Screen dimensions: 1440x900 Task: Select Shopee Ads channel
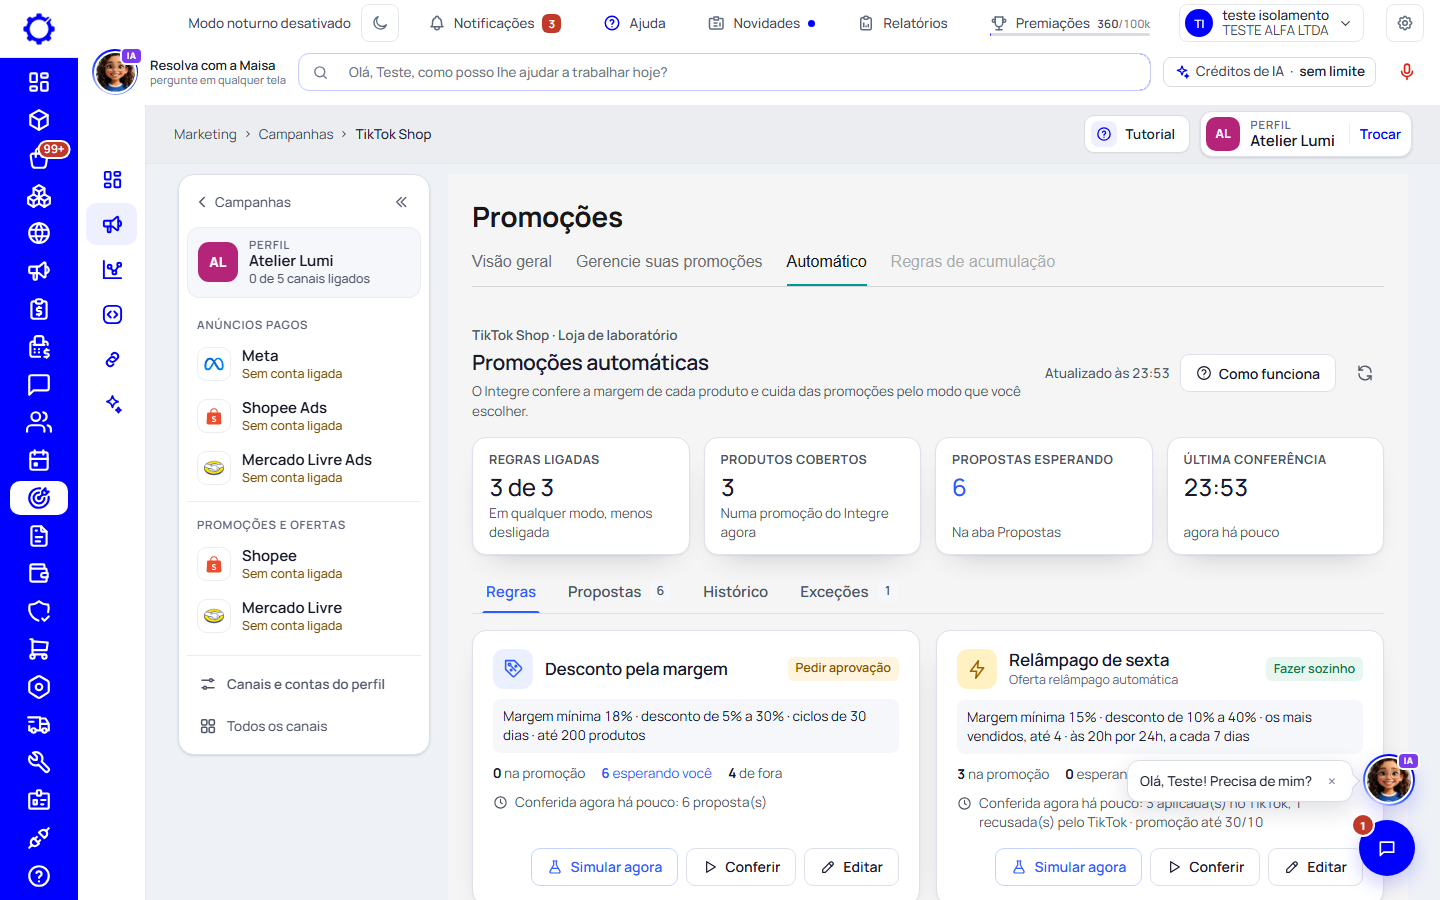click(x=304, y=416)
